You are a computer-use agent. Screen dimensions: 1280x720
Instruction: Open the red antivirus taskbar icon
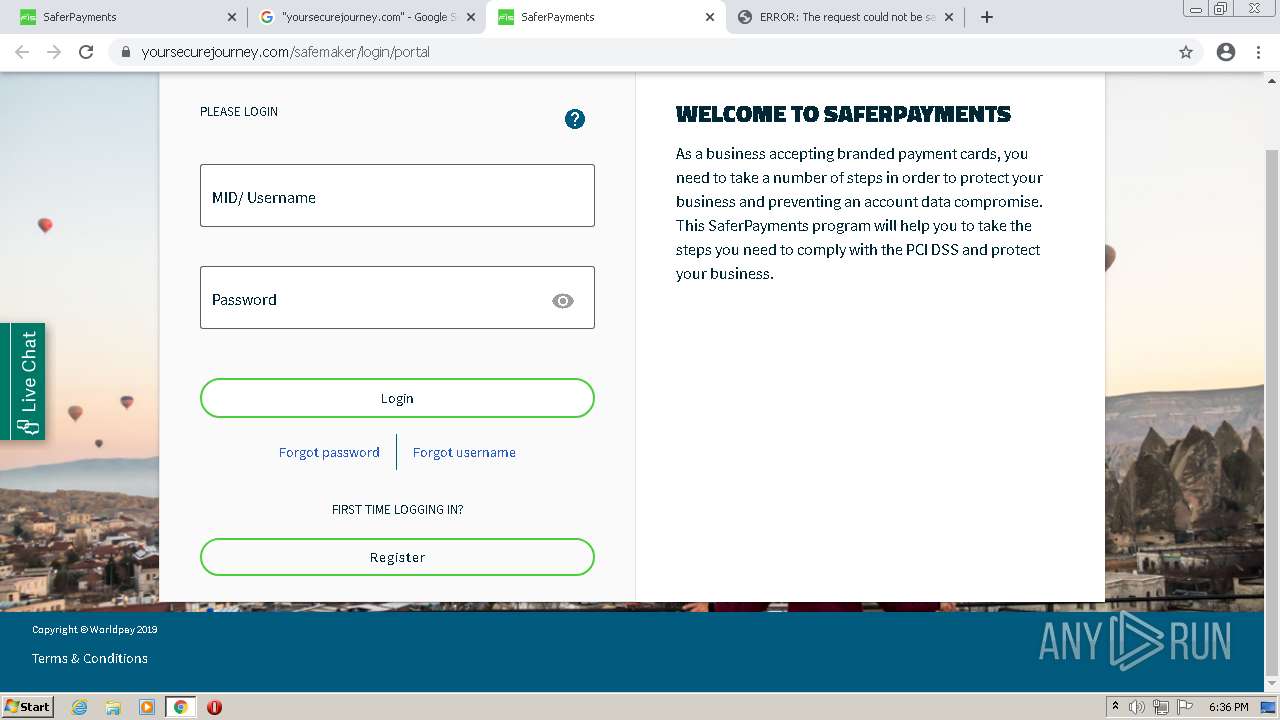coord(214,707)
